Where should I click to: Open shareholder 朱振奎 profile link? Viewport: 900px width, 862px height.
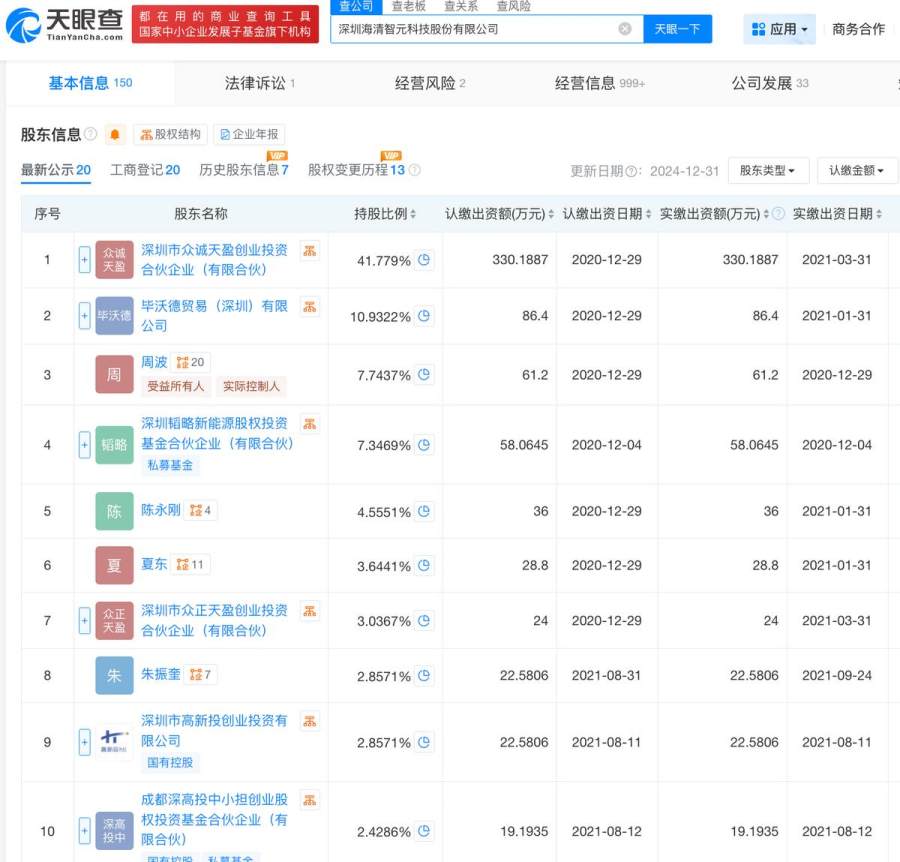[161, 674]
